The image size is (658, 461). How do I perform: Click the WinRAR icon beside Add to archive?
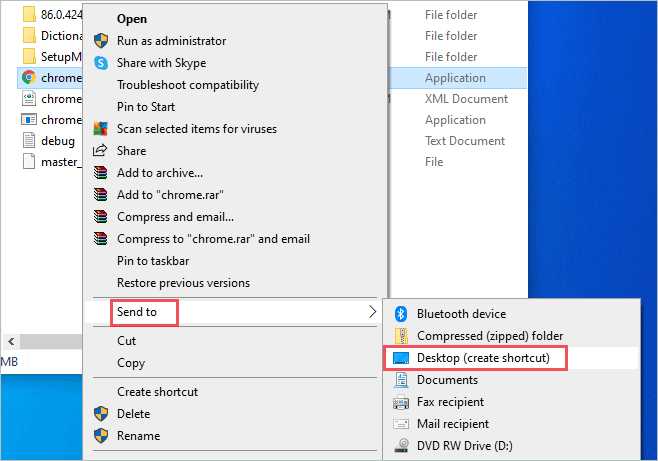click(x=100, y=173)
